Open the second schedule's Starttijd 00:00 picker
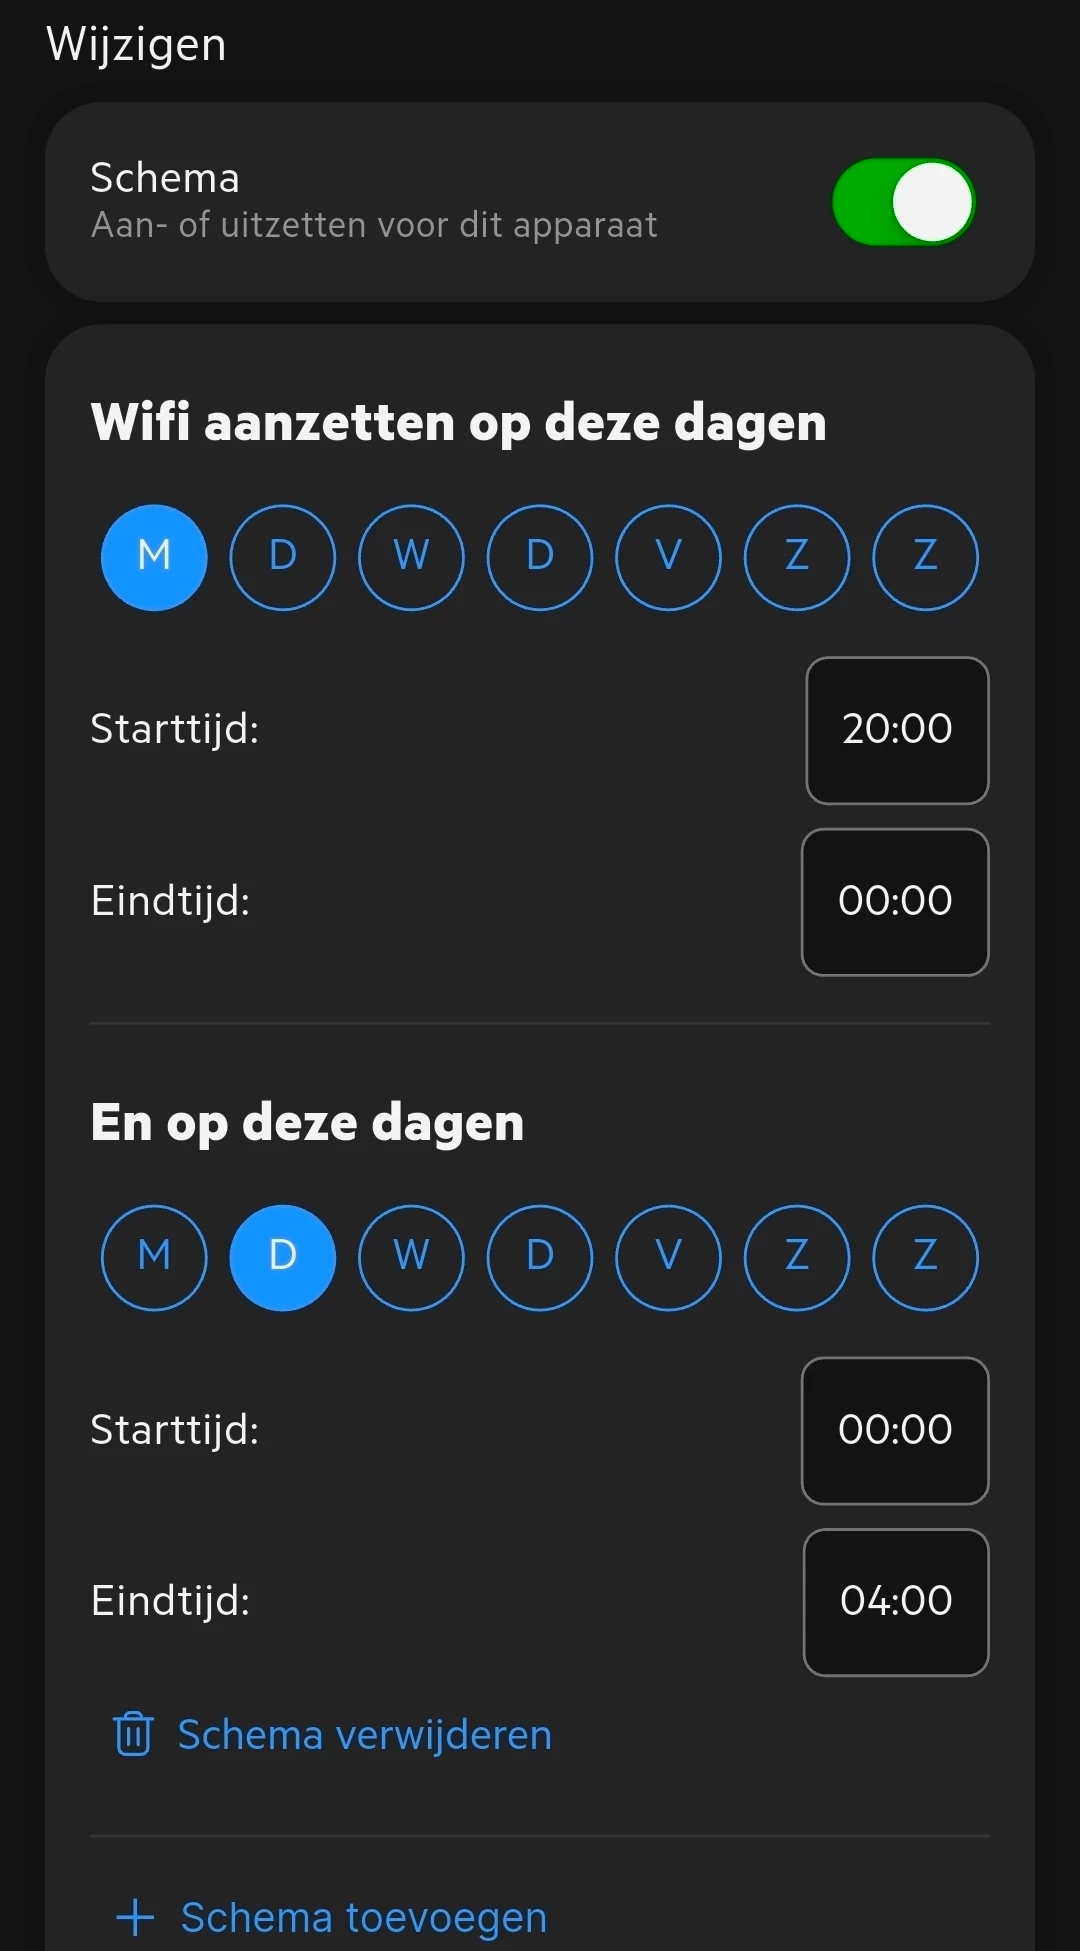The width and height of the screenshot is (1080, 1951). click(895, 1430)
